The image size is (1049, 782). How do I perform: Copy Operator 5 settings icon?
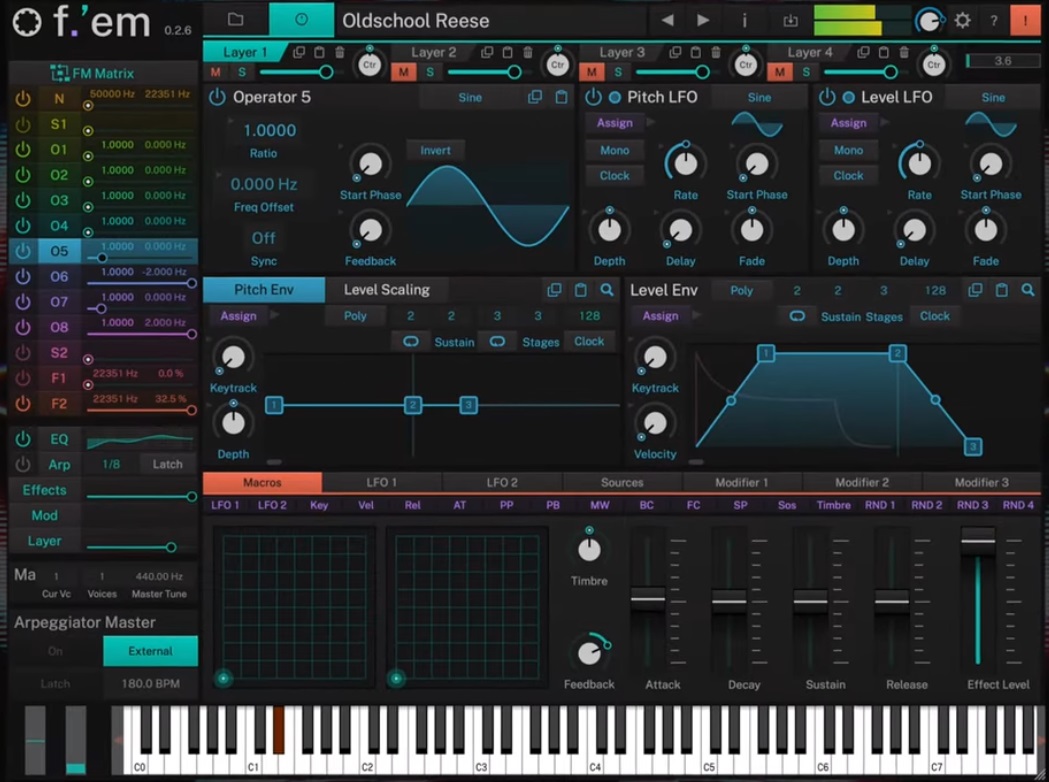tap(535, 97)
